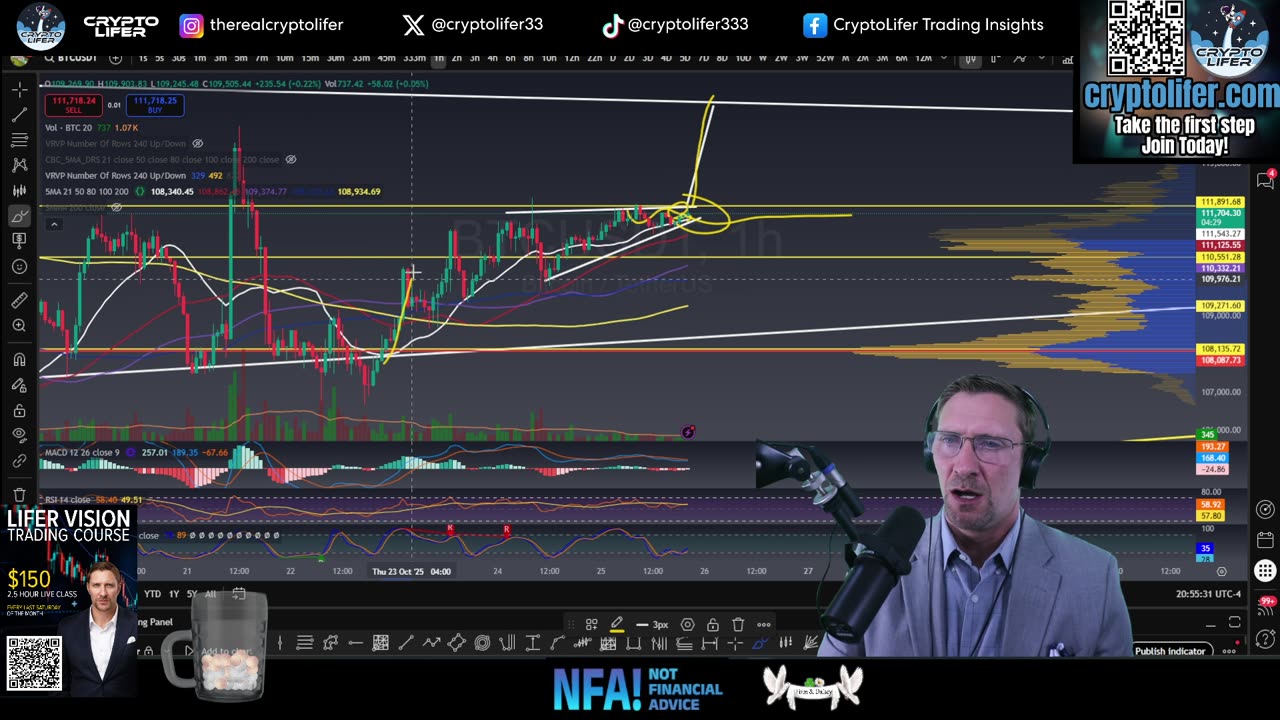Collapse the indicator legend chevron
This screenshot has height=720, width=1280.
pyautogui.click(x=54, y=223)
